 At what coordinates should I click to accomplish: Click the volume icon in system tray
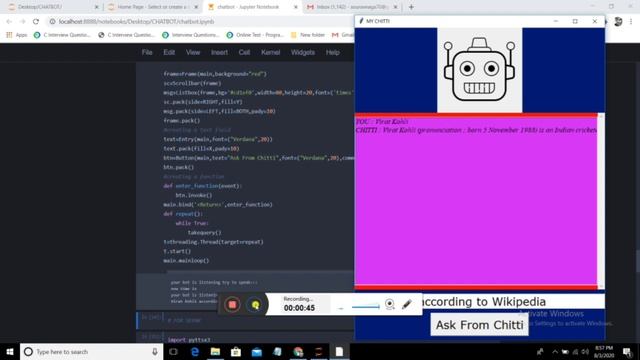pos(585,351)
